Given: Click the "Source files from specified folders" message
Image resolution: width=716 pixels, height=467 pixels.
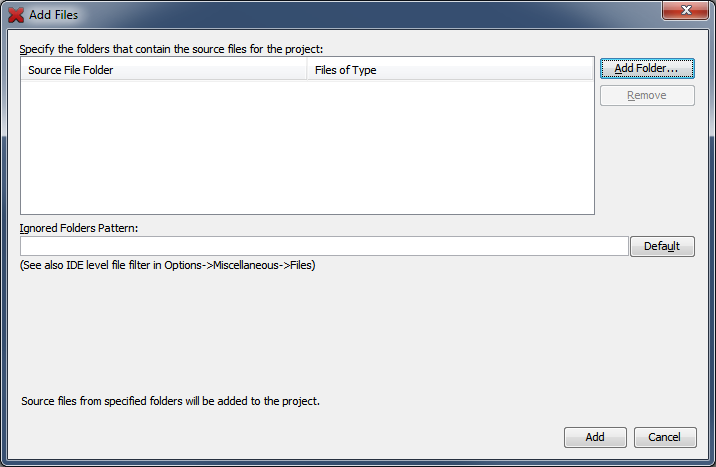Looking at the screenshot, I should coord(170,402).
